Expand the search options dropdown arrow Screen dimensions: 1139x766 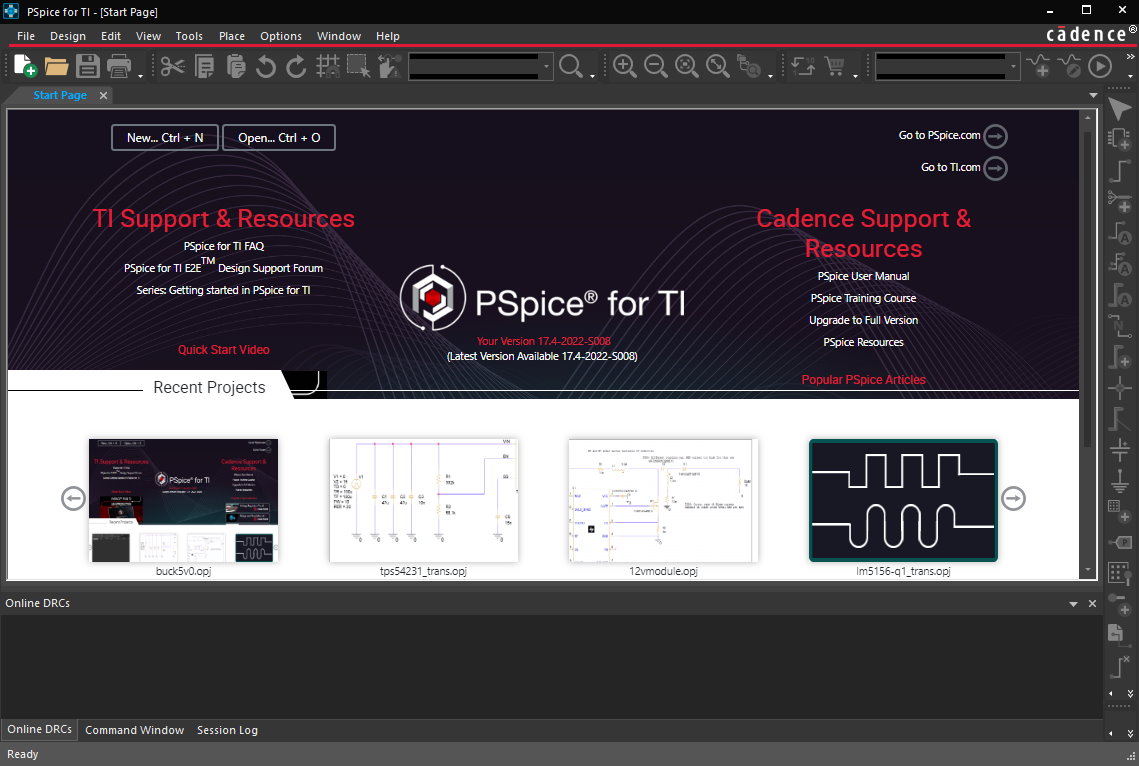(592, 75)
